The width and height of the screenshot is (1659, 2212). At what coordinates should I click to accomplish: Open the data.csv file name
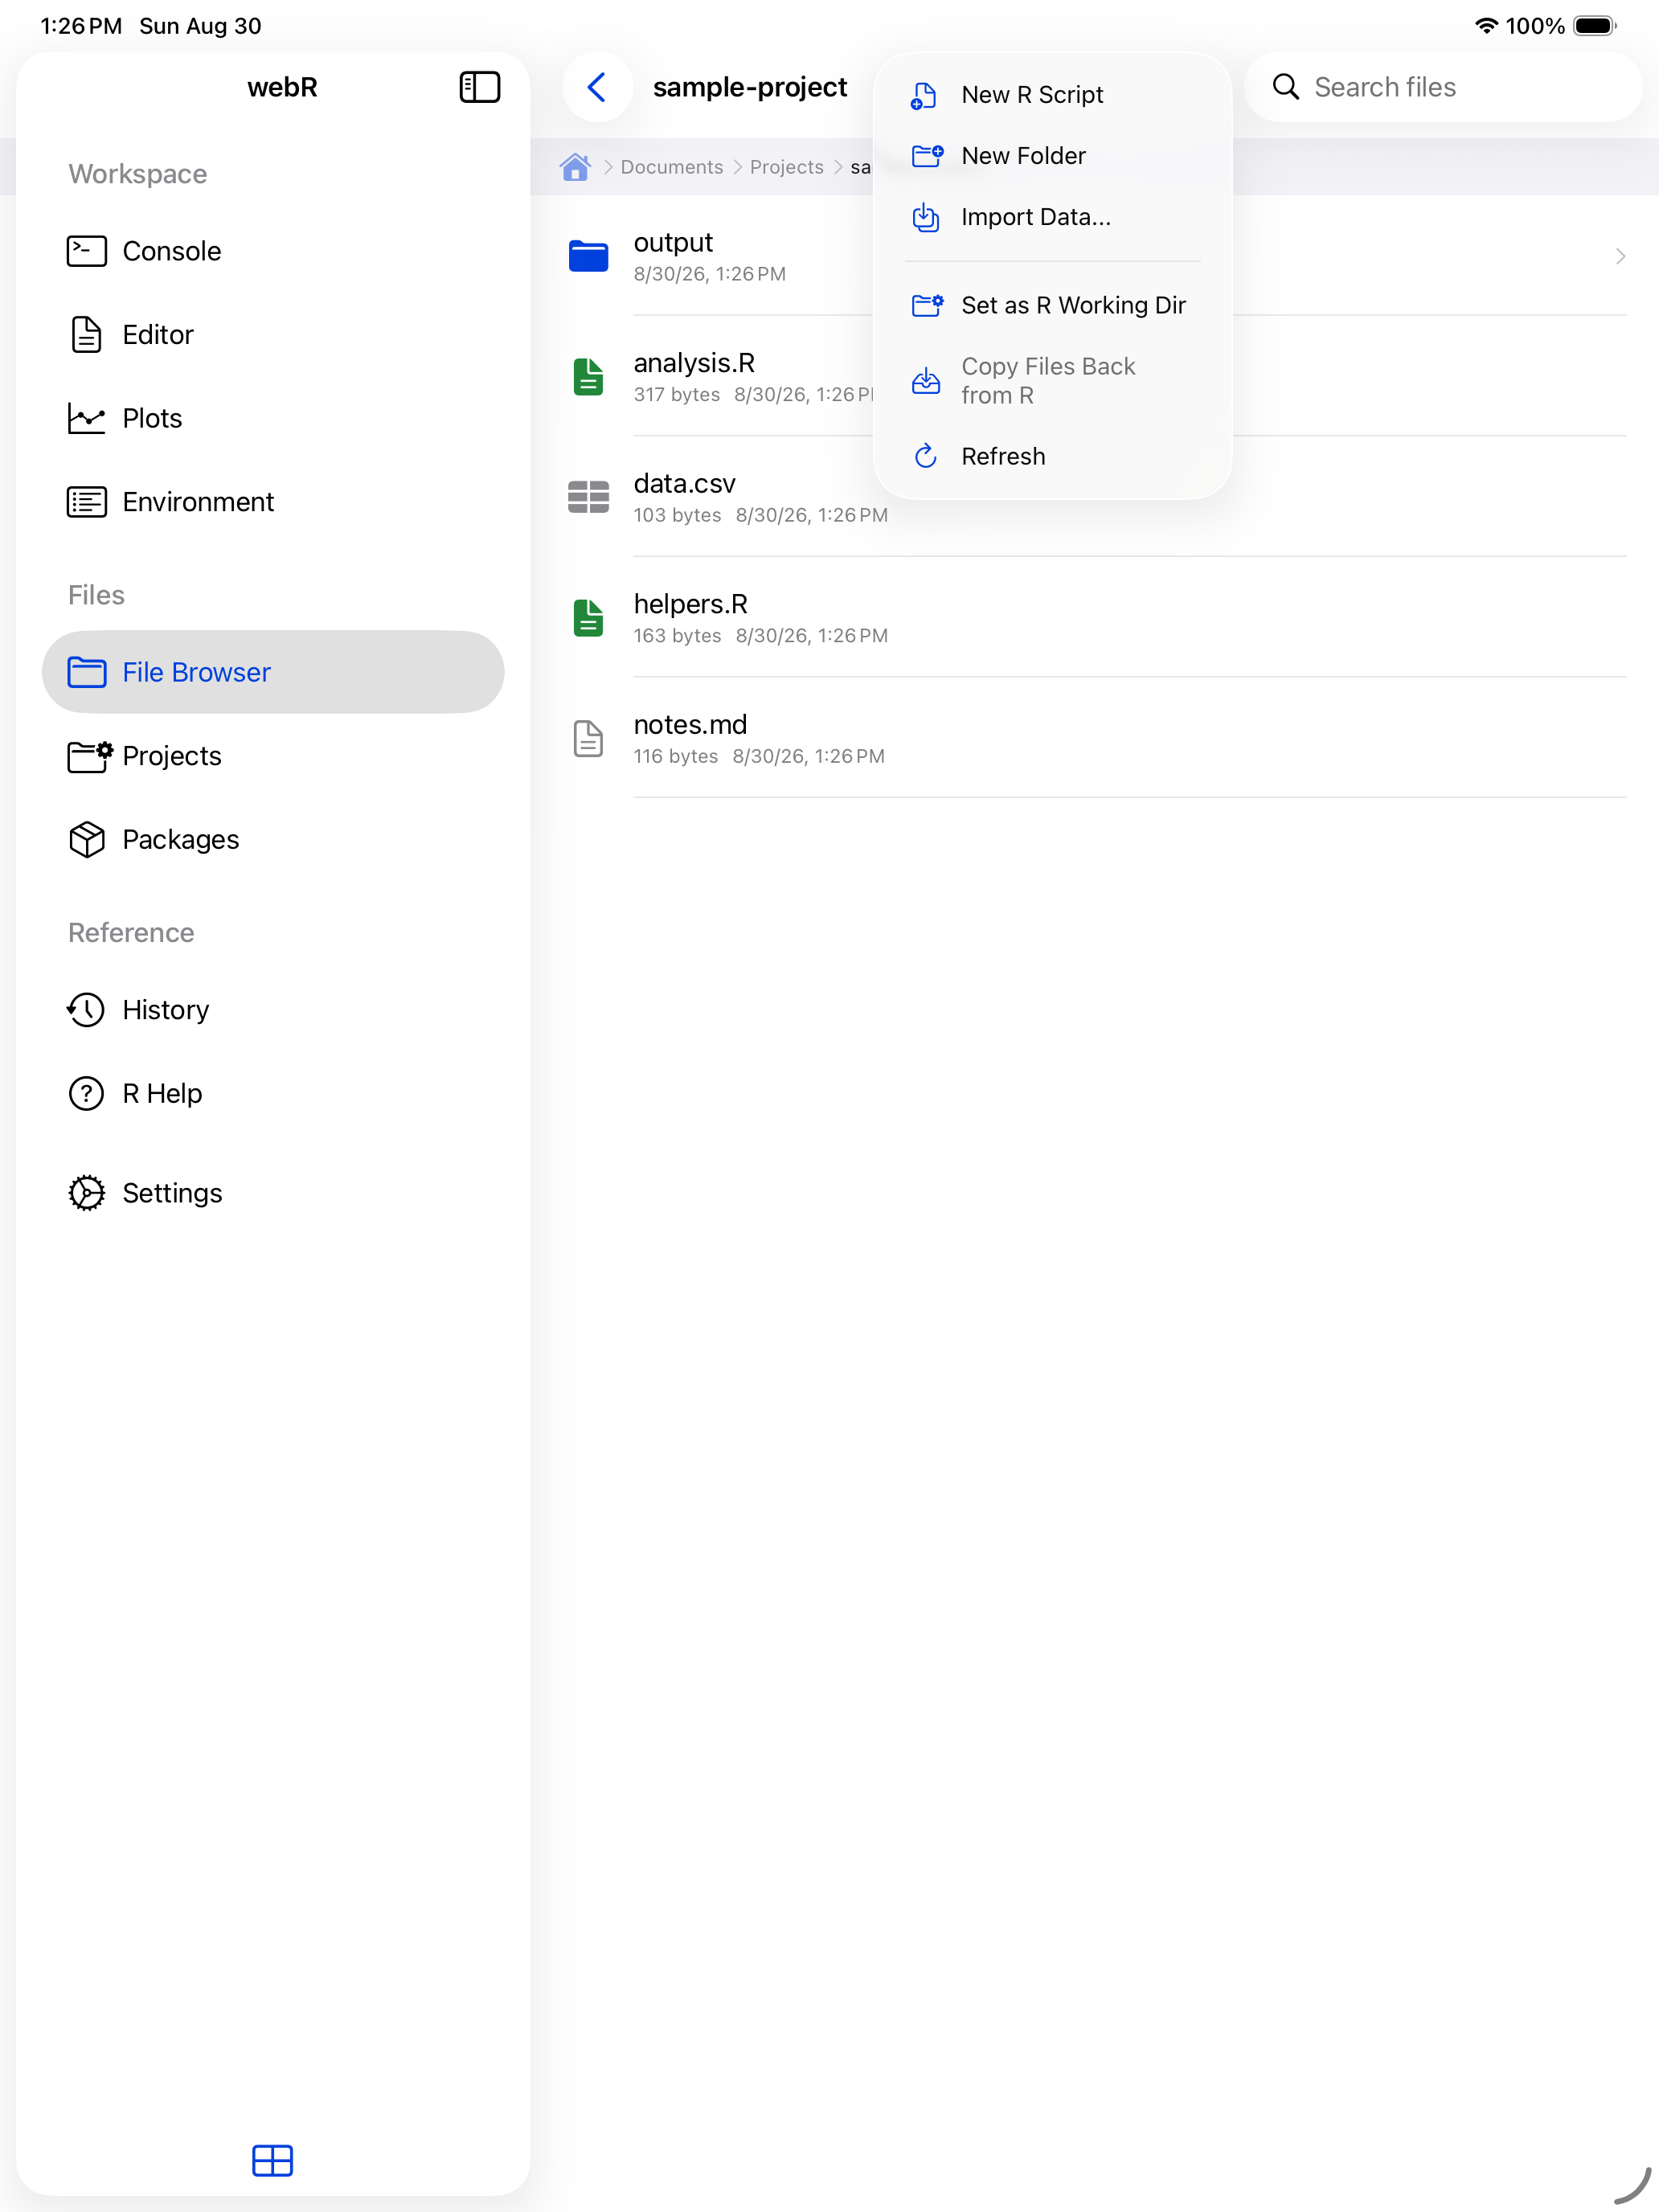click(684, 484)
